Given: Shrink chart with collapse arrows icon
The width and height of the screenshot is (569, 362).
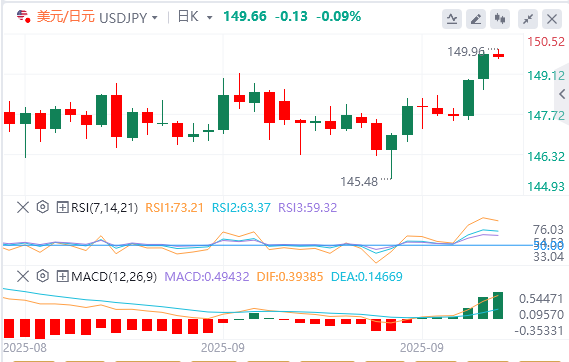Looking at the screenshot, I should [528, 19].
